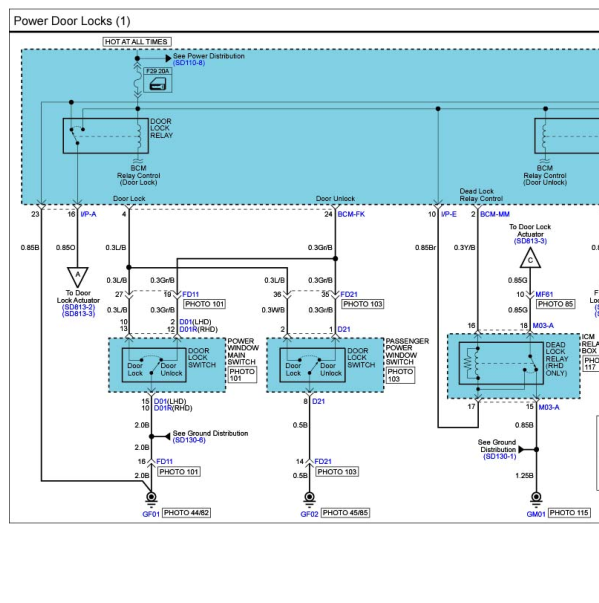Image resolution: width=599 pixels, height=603 pixels.
Task: Select the 0.85O wire label
Action: tap(66, 248)
